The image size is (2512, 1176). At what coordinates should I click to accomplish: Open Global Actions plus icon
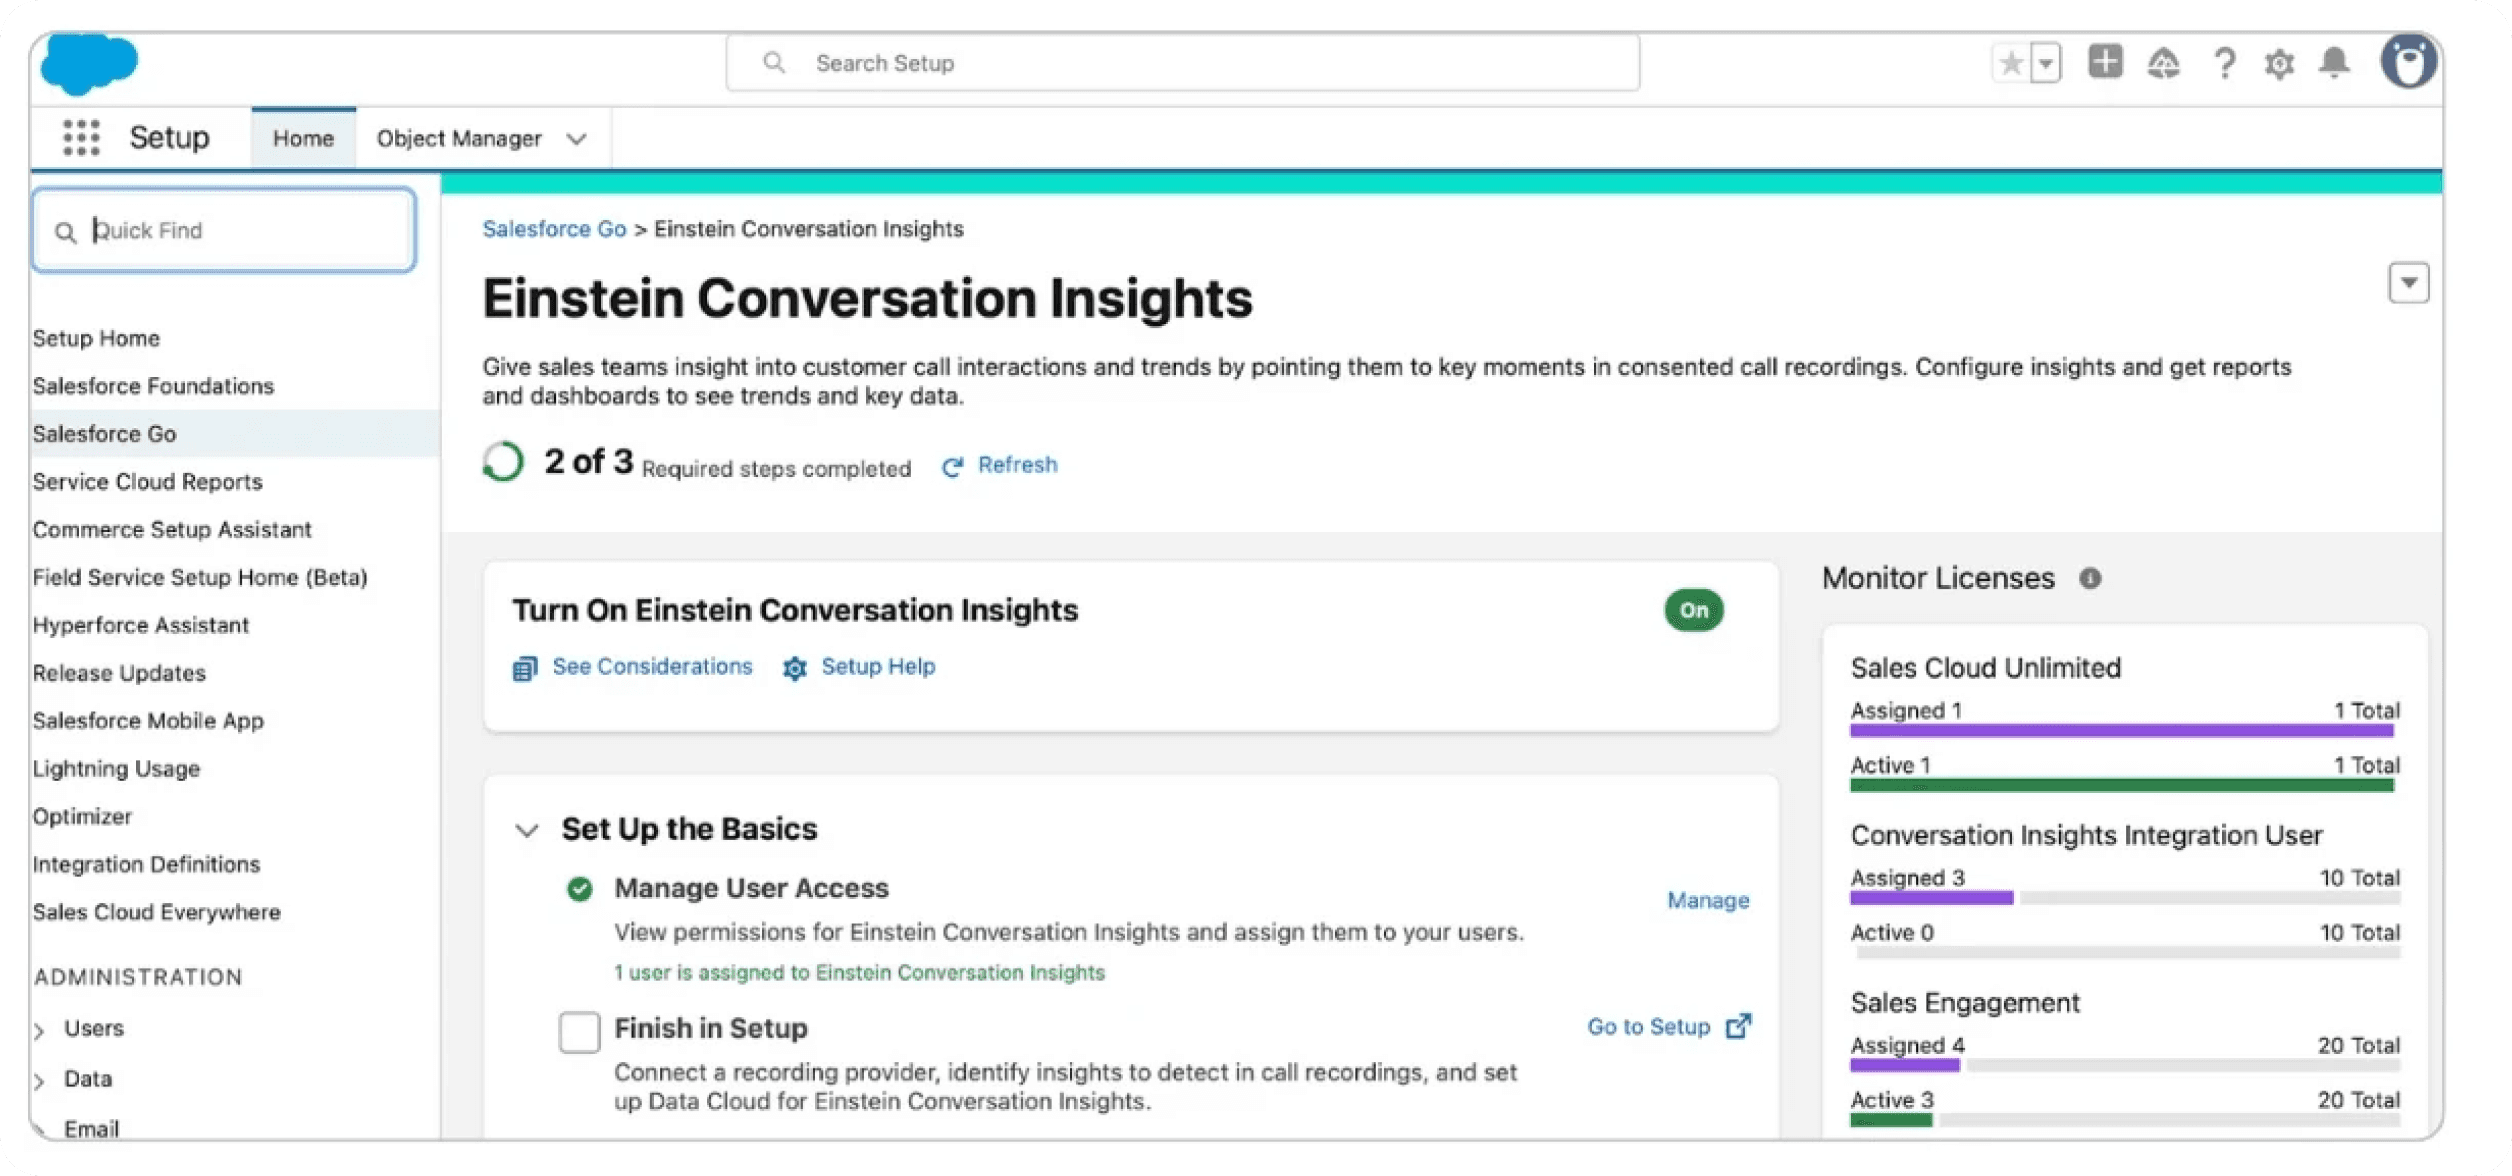click(2105, 62)
